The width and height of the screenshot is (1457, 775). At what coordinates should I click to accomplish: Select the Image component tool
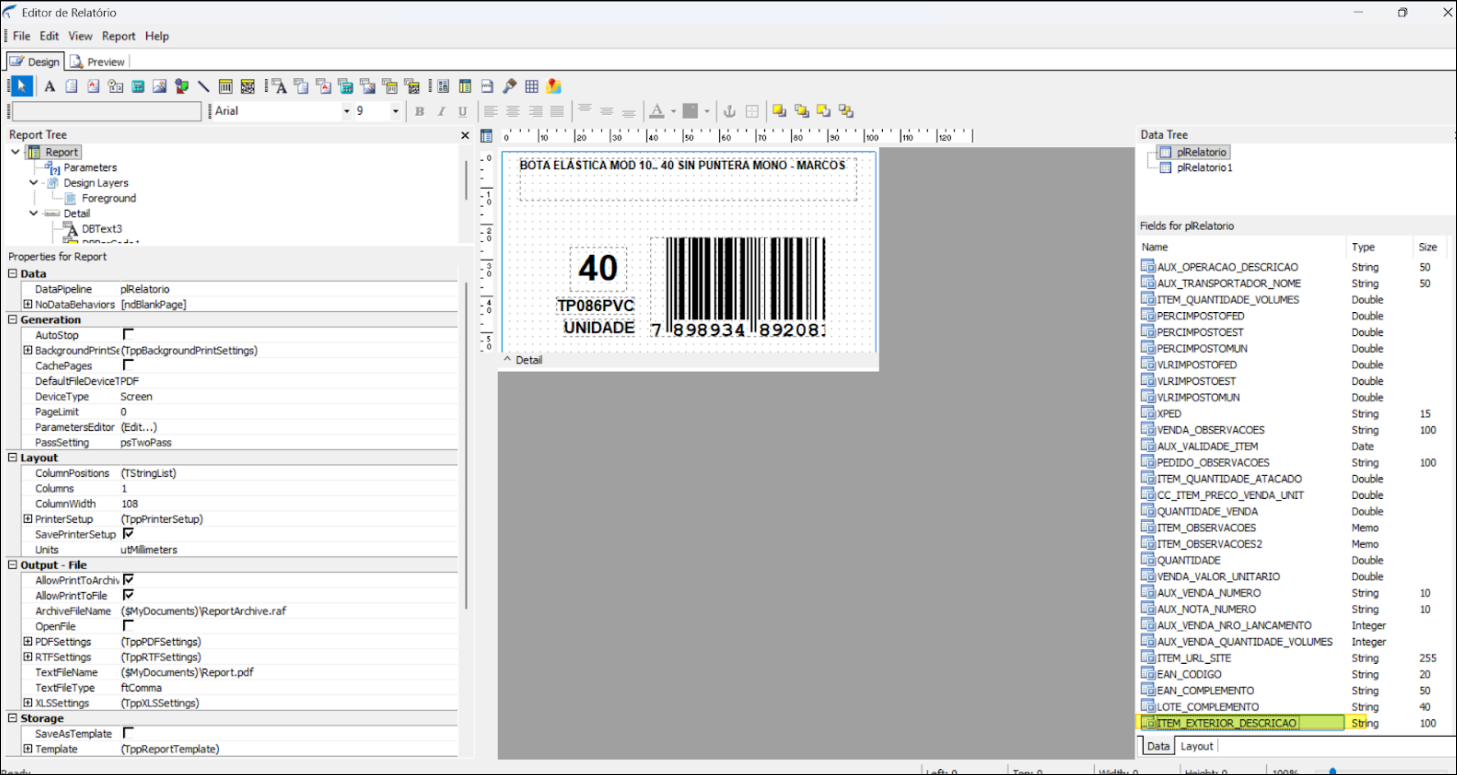(x=159, y=86)
